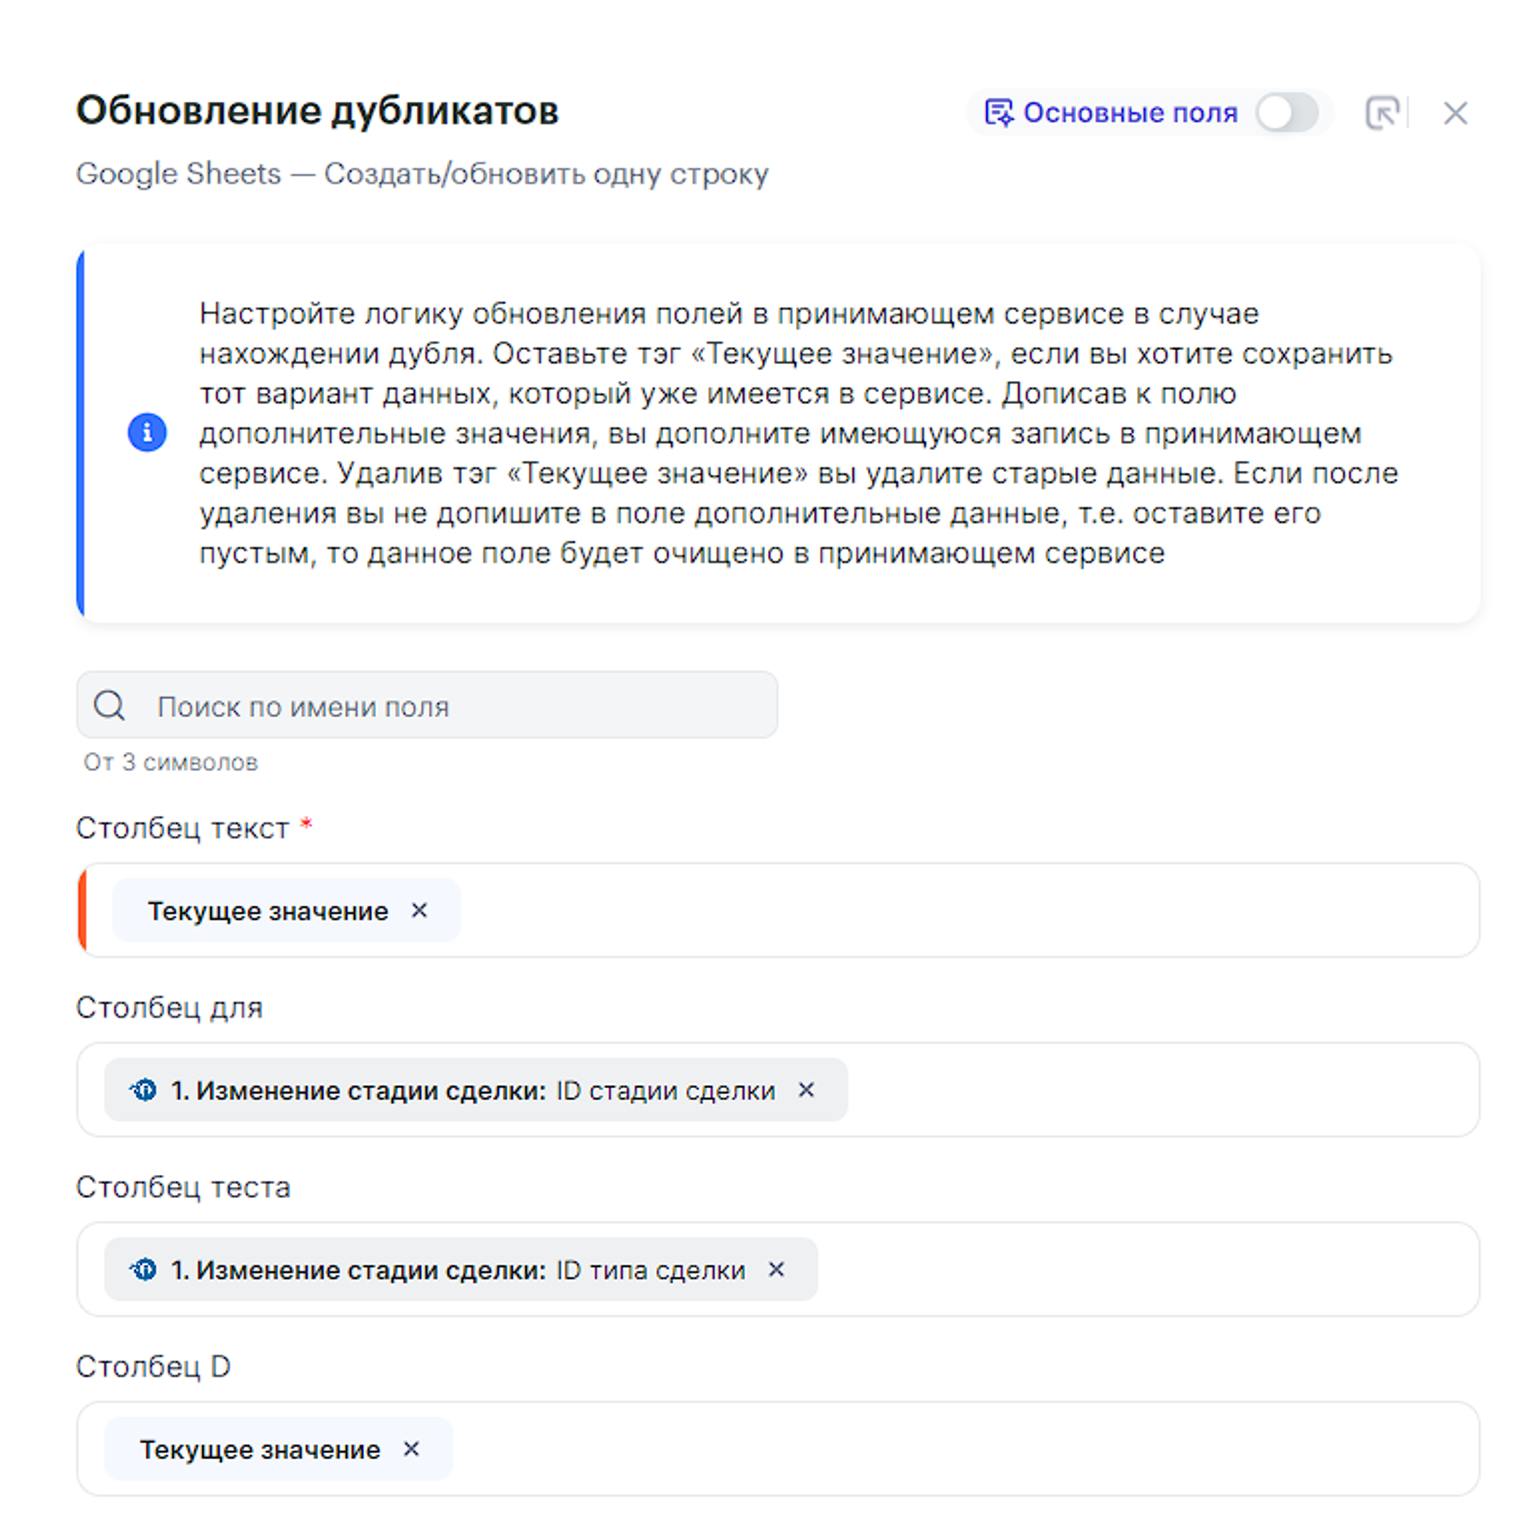
Task: Click the search magnifier icon
Action: (x=110, y=706)
